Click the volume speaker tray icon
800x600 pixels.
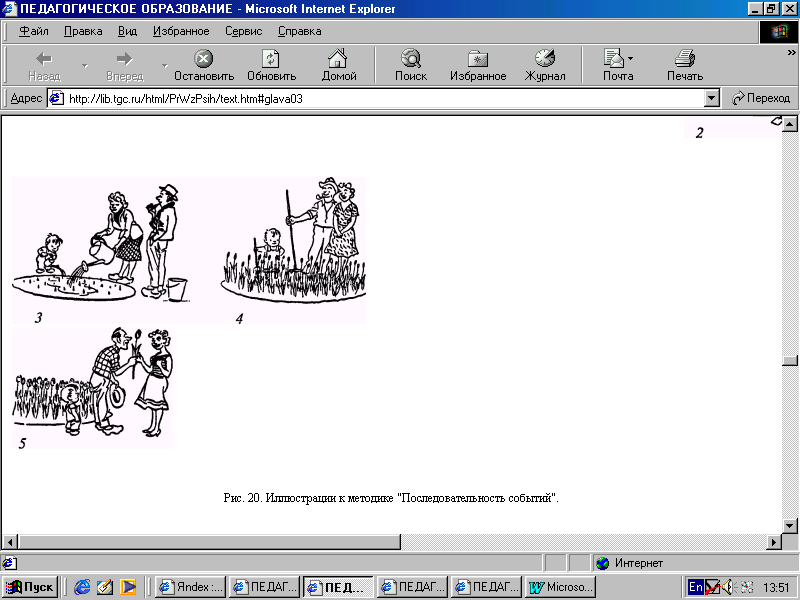point(729,587)
